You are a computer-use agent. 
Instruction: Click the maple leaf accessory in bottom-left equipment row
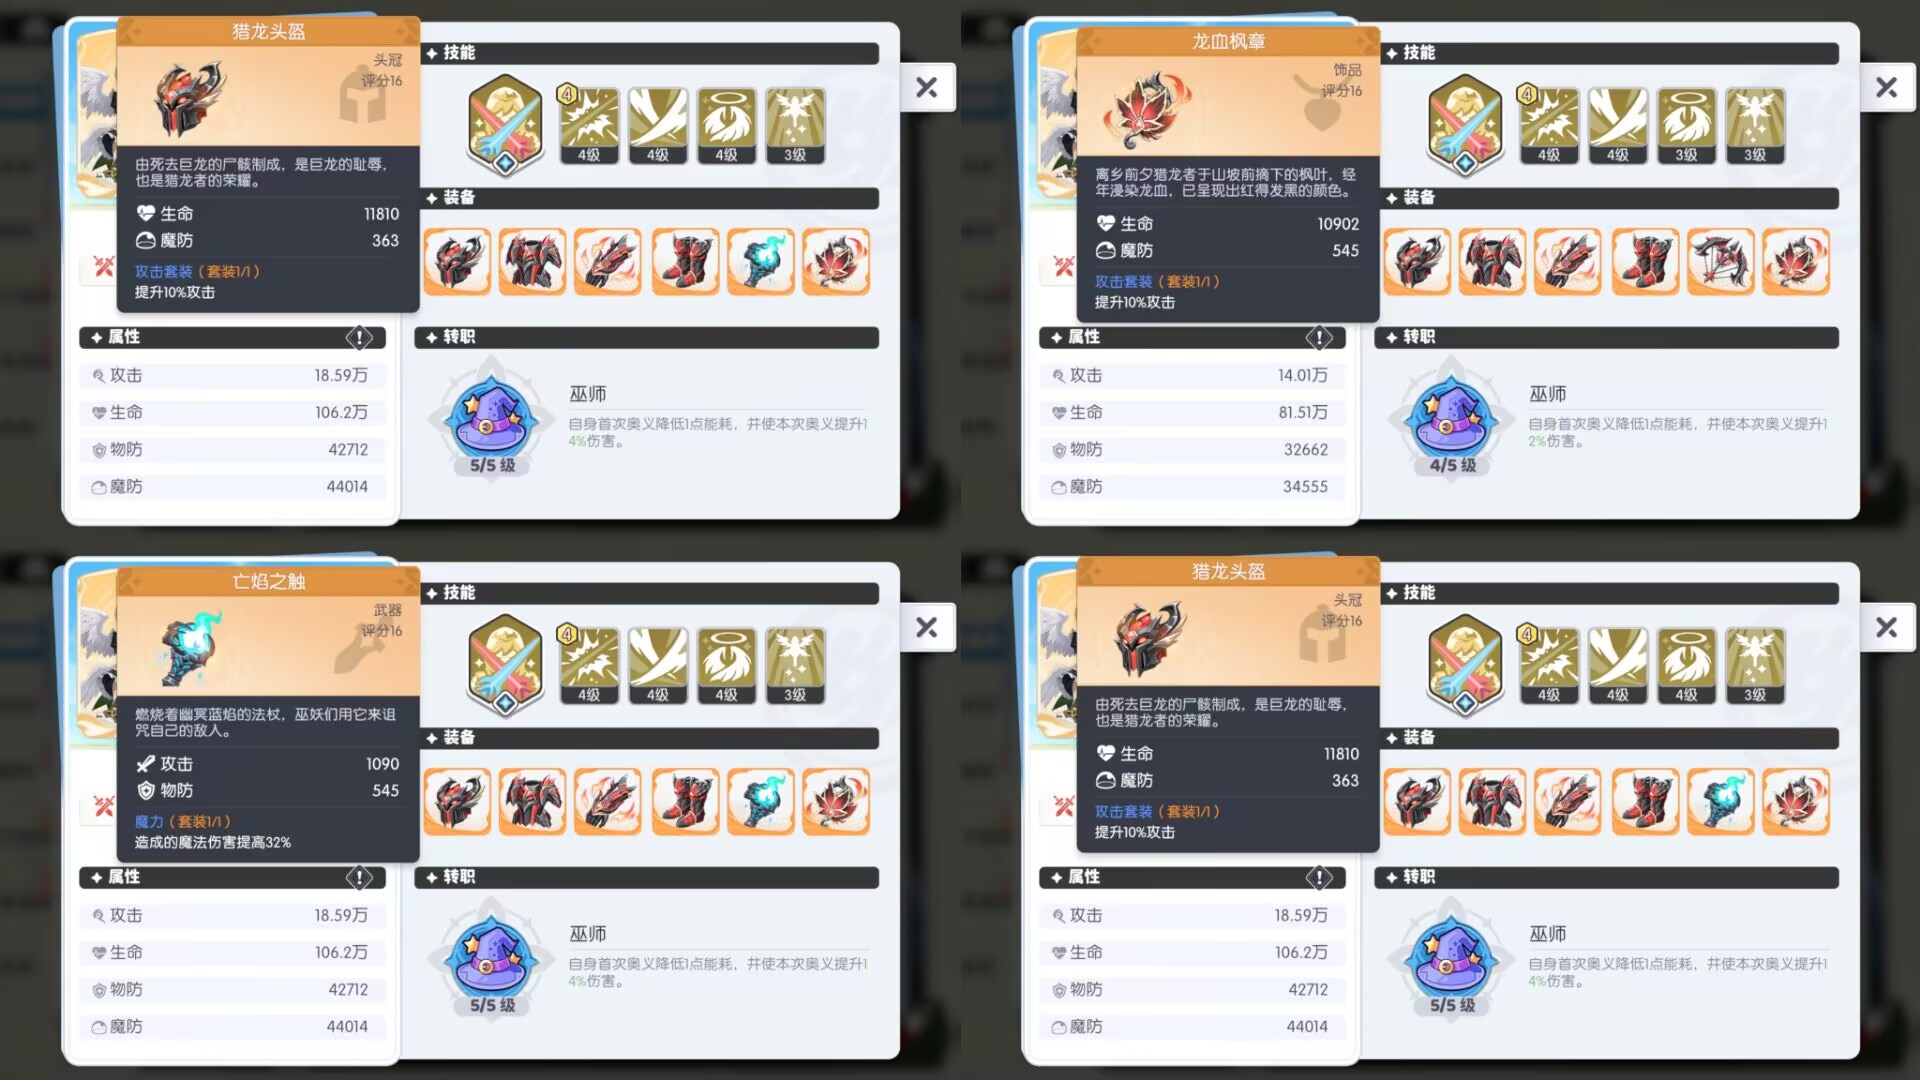836,801
